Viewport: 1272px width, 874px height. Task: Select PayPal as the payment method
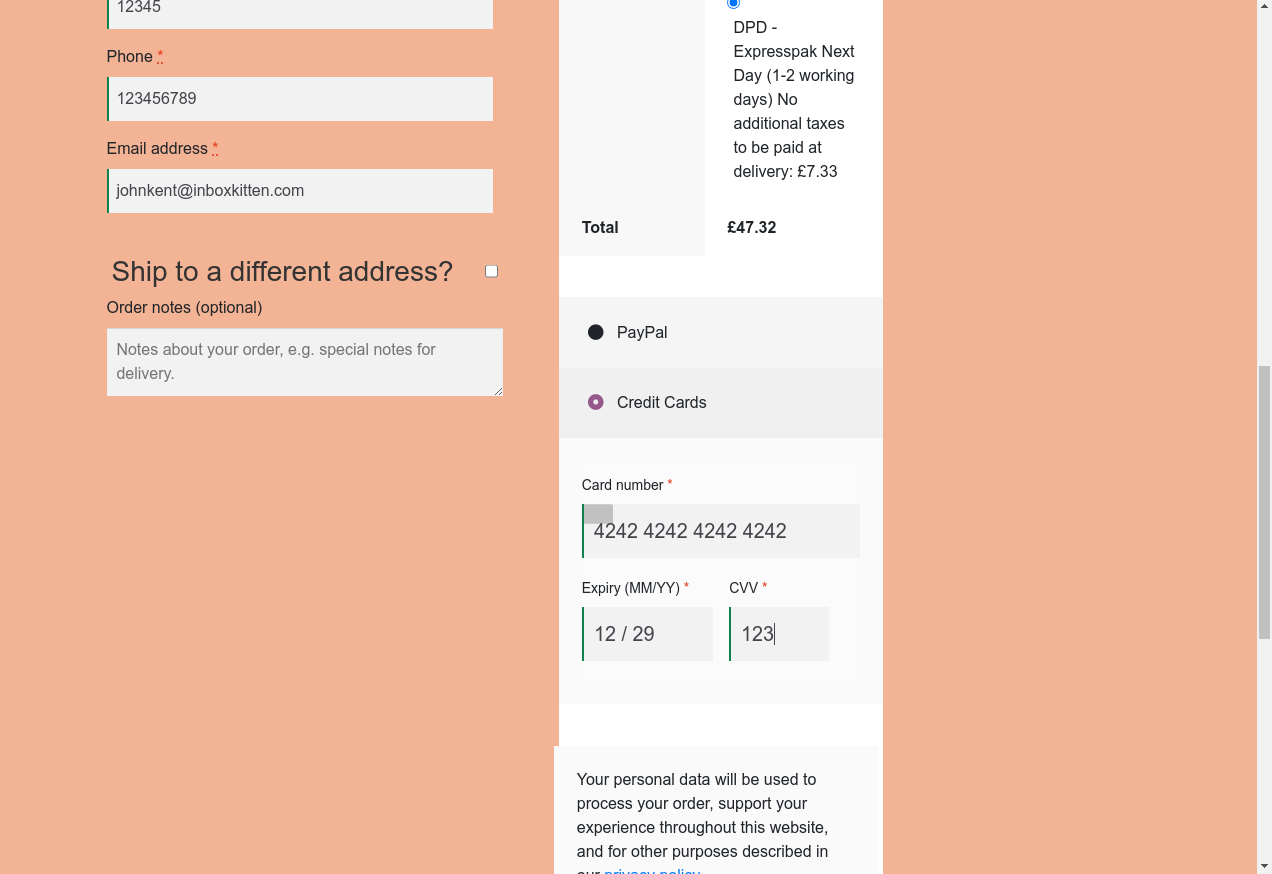click(596, 332)
